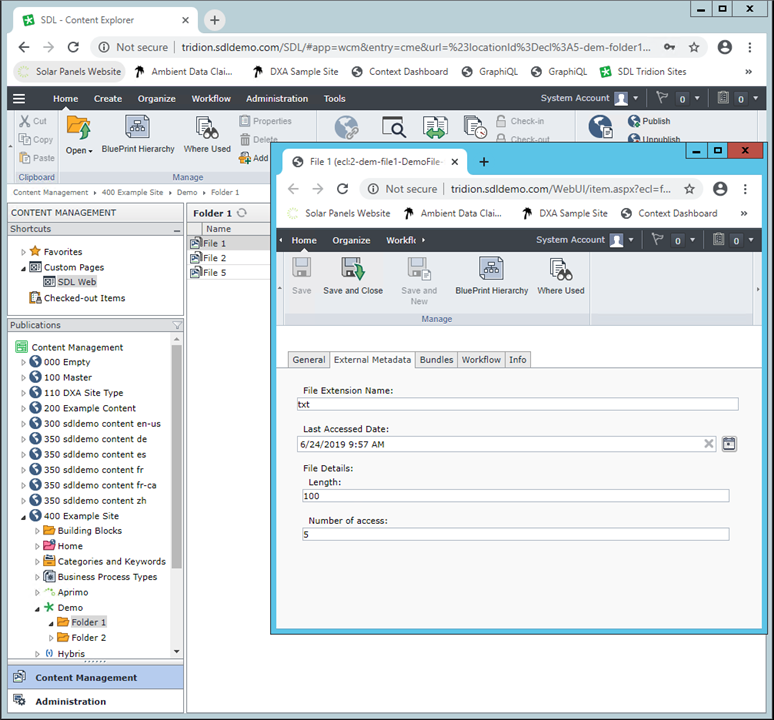This screenshot has width=774, height=720.
Task: Click the history clock ribbon icon
Action: pos(475,127)
